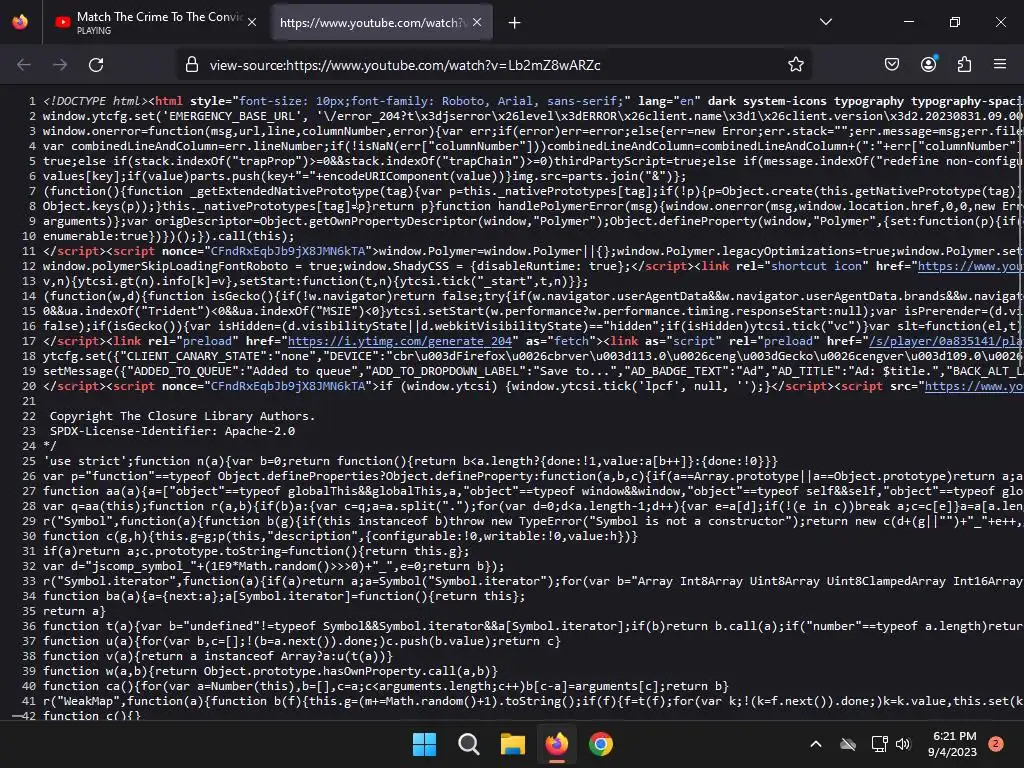
Task: Open the Extensions puzzle icon
Action: (964, 65)
